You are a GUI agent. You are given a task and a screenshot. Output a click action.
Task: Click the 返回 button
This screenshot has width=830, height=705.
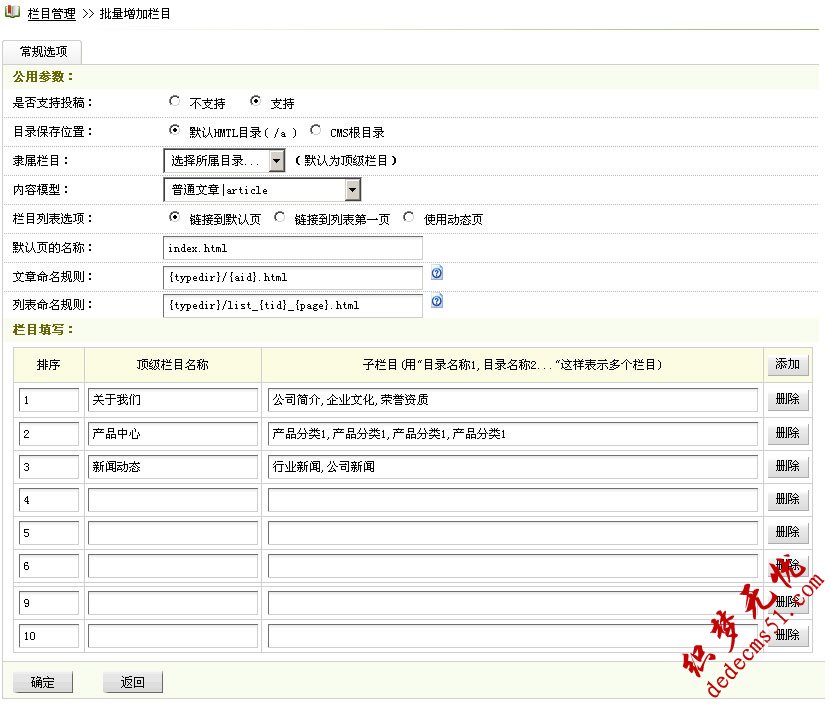[133, 682]
